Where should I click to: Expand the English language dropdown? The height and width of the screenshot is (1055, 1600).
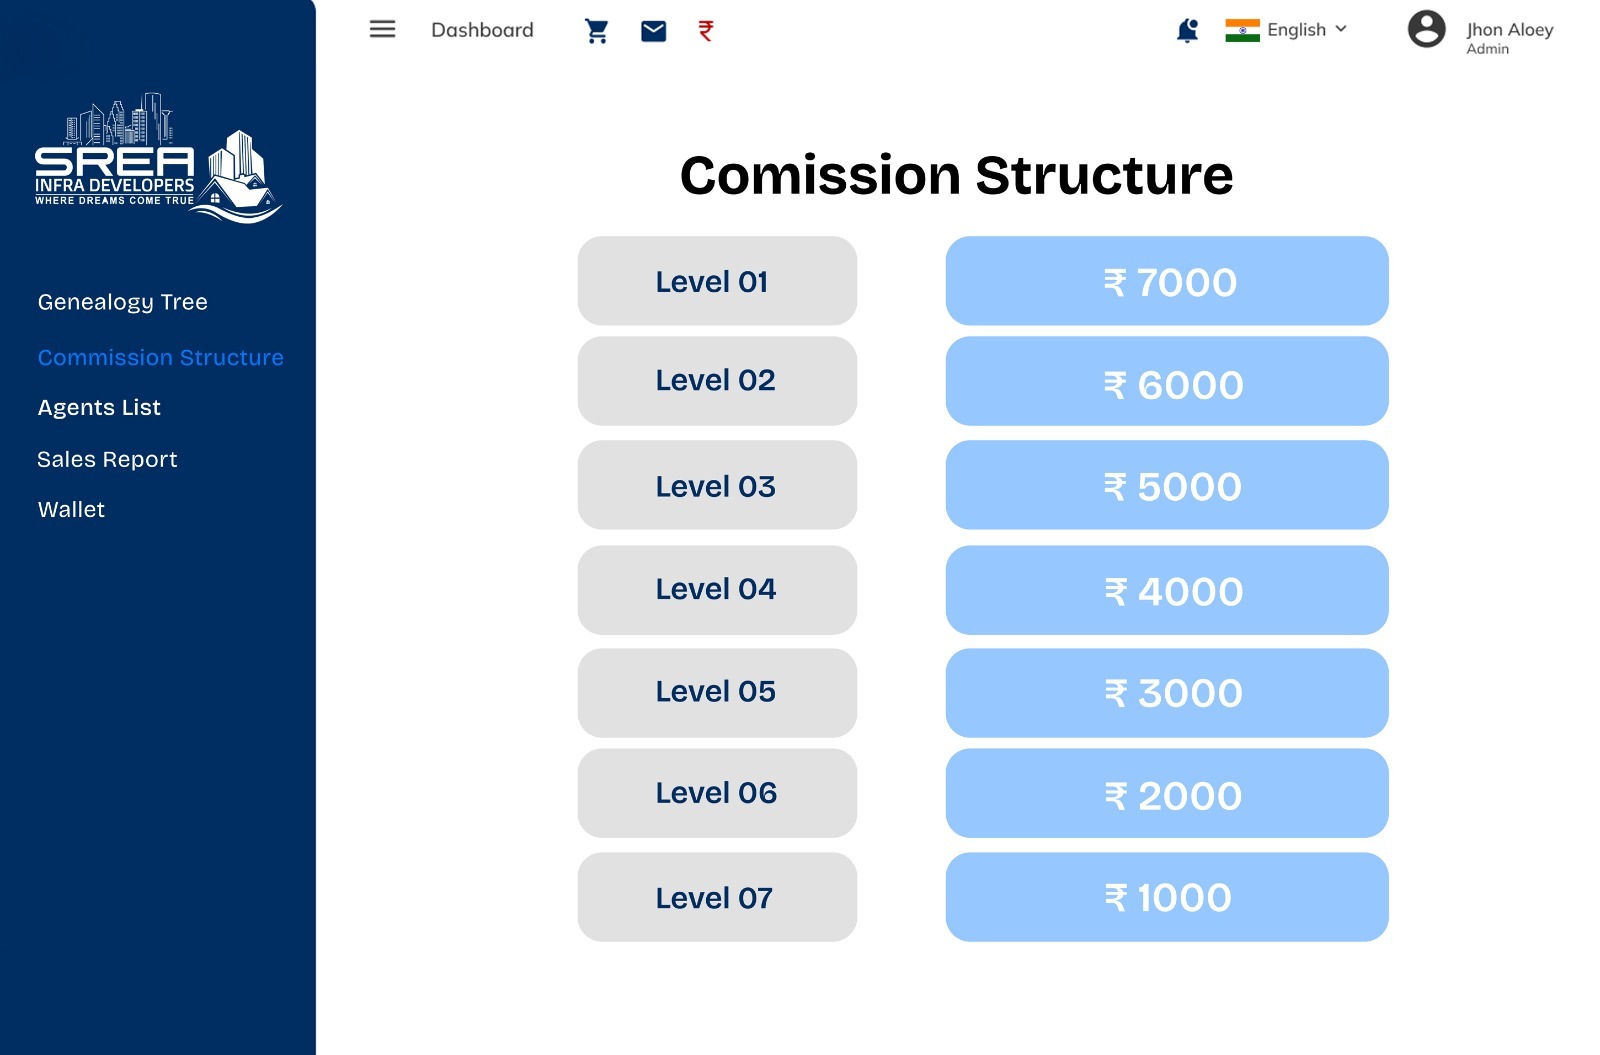(1307, 30)
